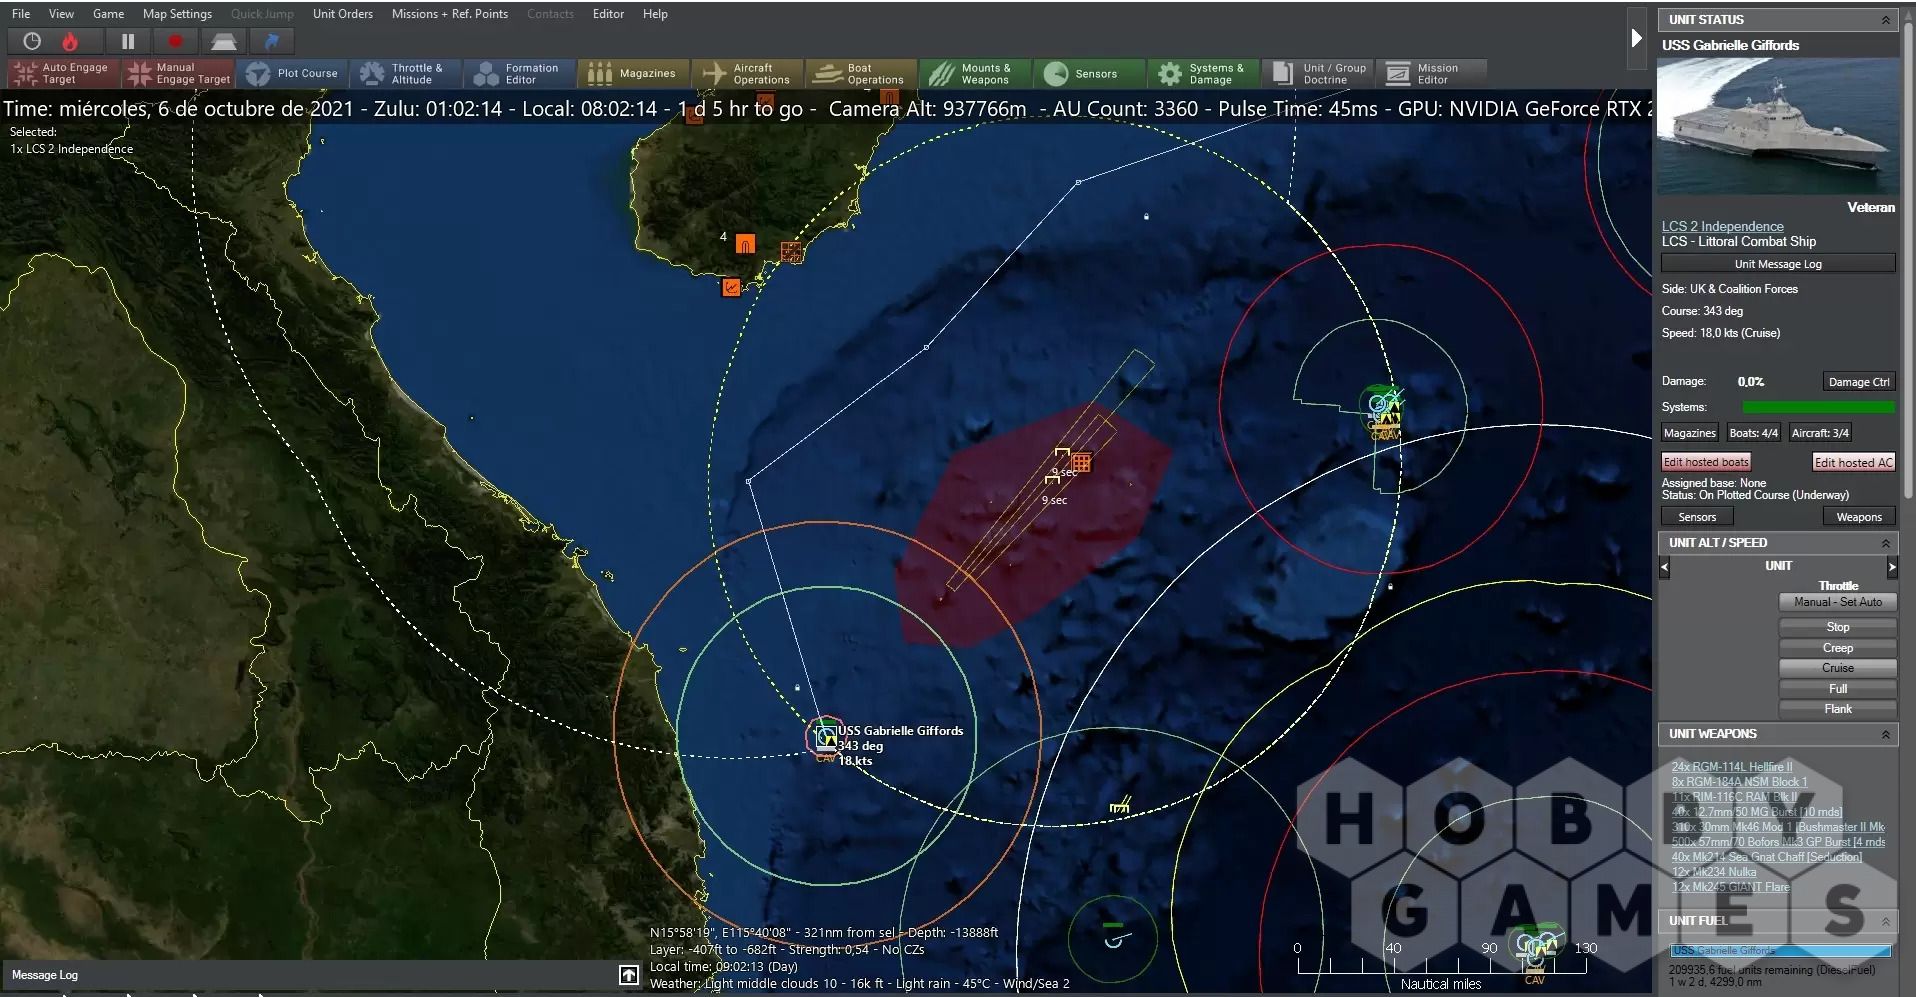Set throttle to Creep

(1837, 648)
